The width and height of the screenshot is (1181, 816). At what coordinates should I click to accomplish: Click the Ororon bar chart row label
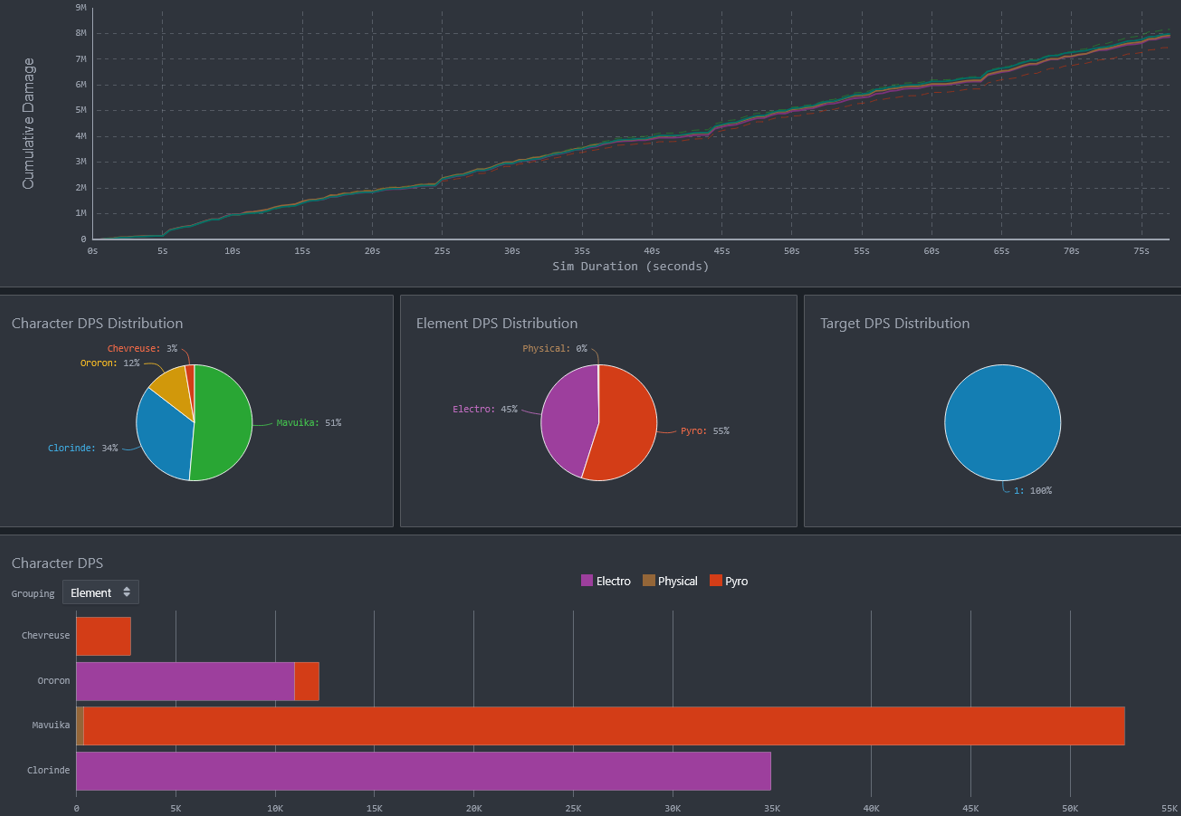coord(53,681)
